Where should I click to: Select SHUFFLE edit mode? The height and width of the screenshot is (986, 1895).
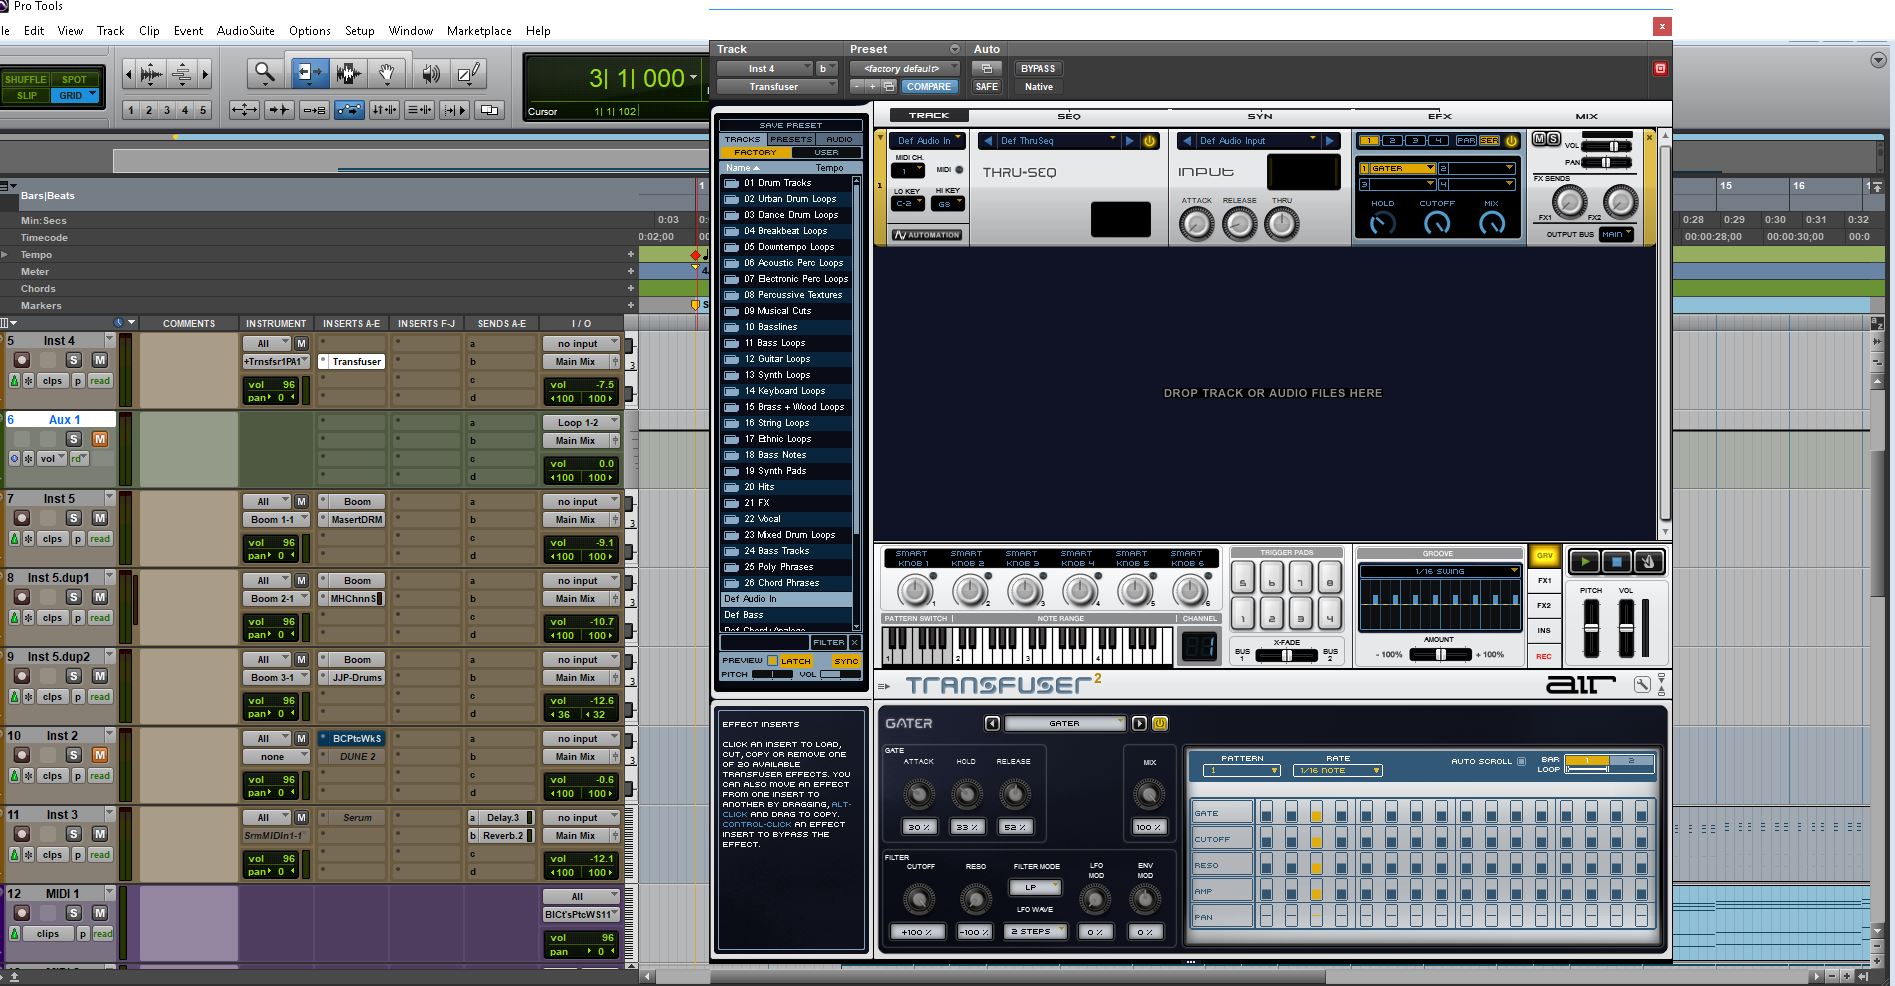pyautogui.click(x=26, y=79)
